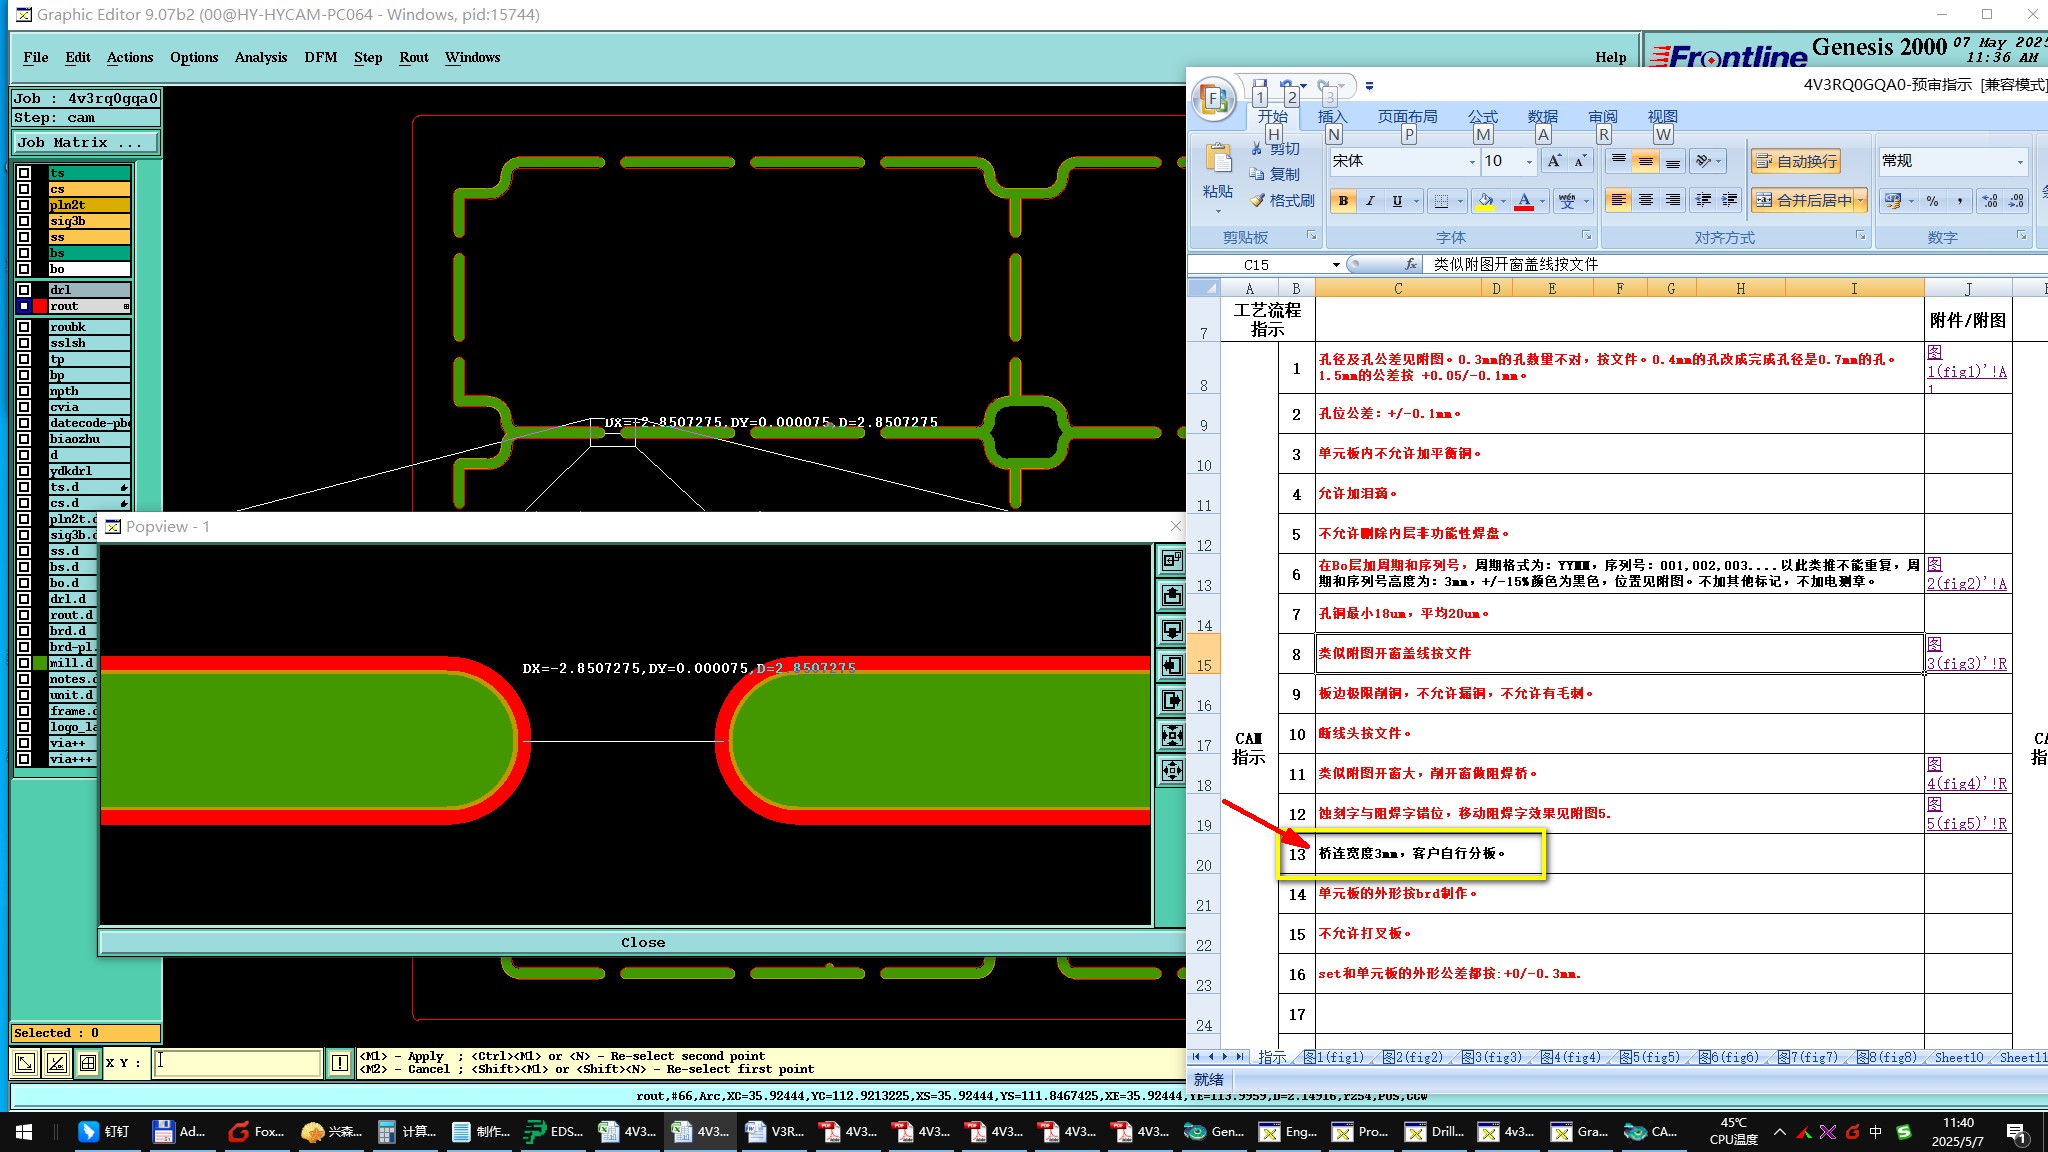2048x1152 pixels.
Task: Toggle checkbox for bo layer
Action: pyautogui.click(x=25, y=269)
